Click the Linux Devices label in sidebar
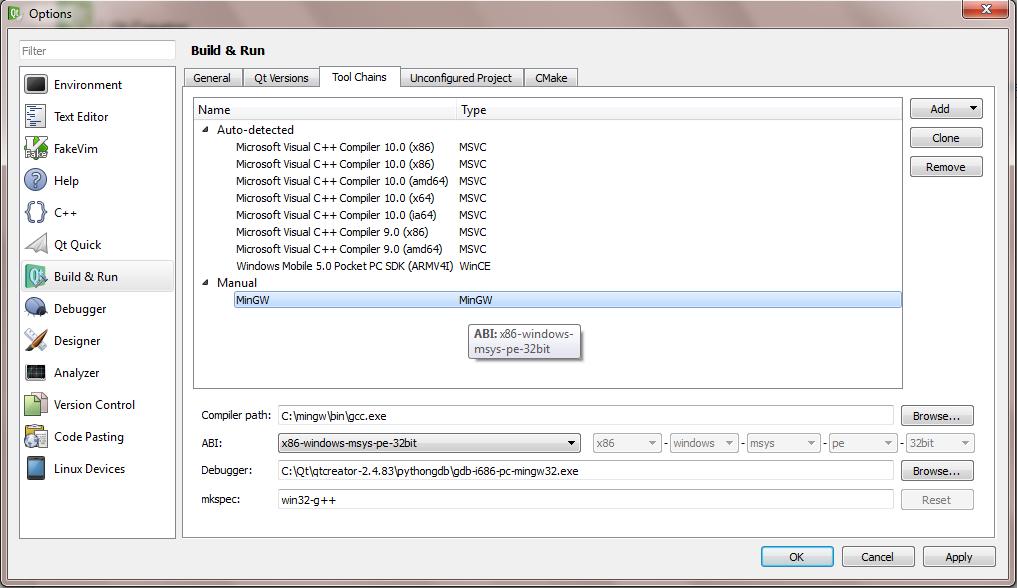This screenshot has width=1017, height=588. (x=89, y=469)
